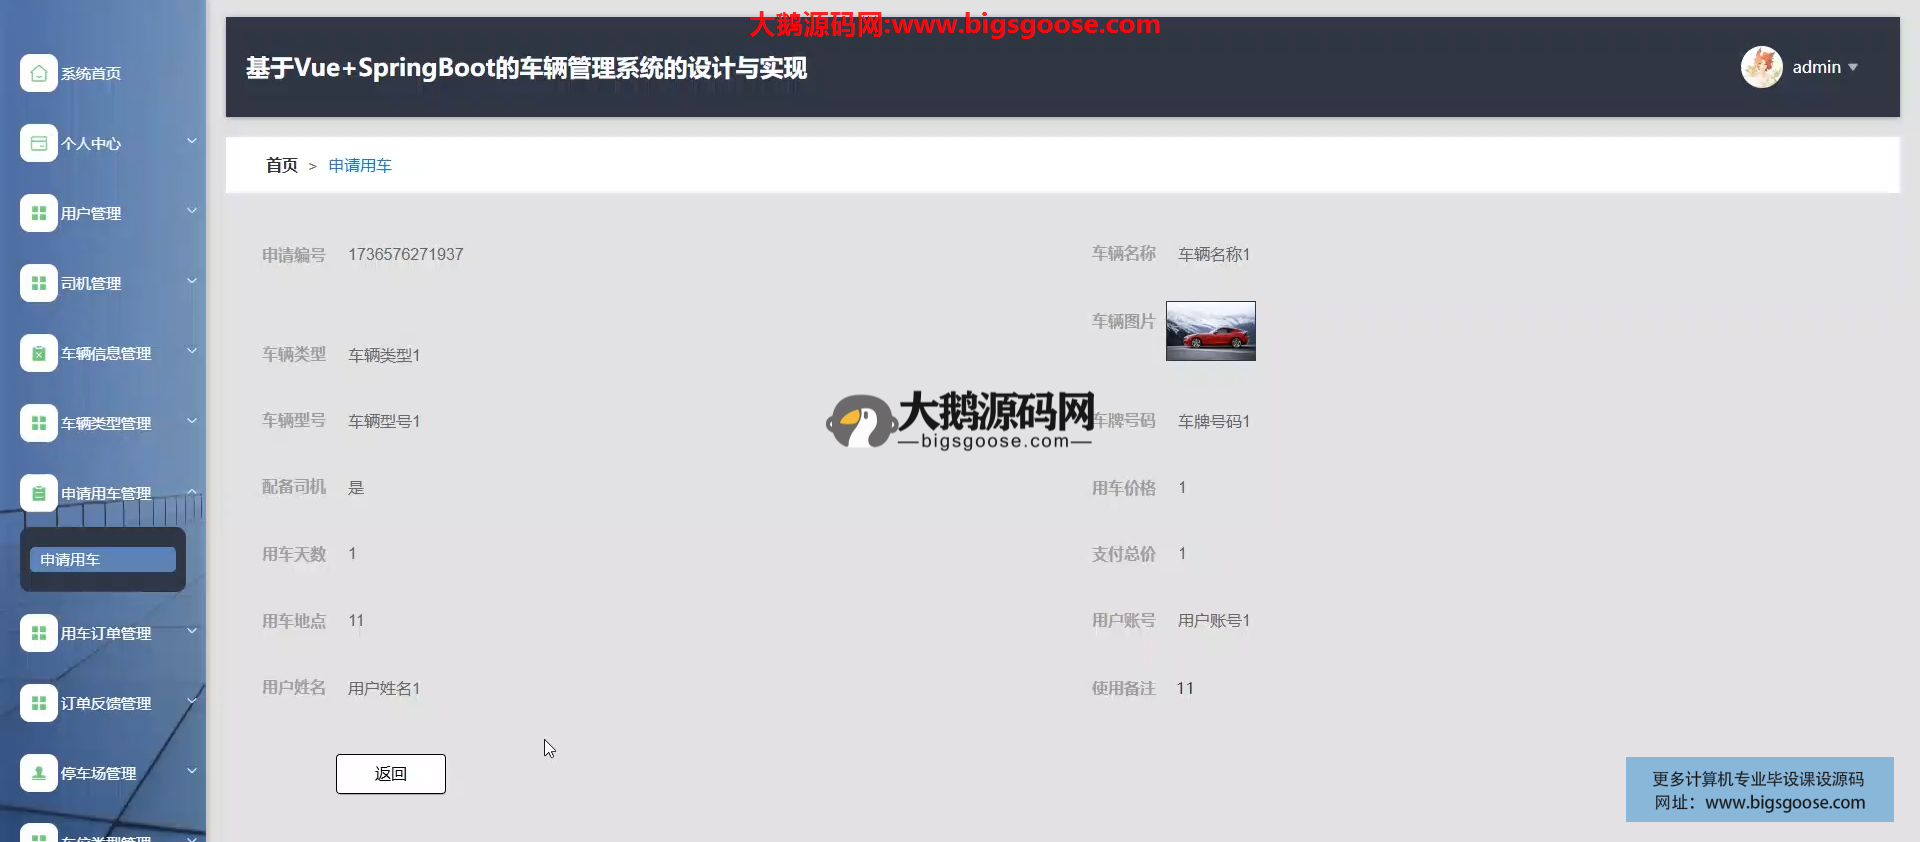This screenshot has height=842, width=1920.
Task: Click the 用户管理 grid icon
Action: [x=38, y=213]
